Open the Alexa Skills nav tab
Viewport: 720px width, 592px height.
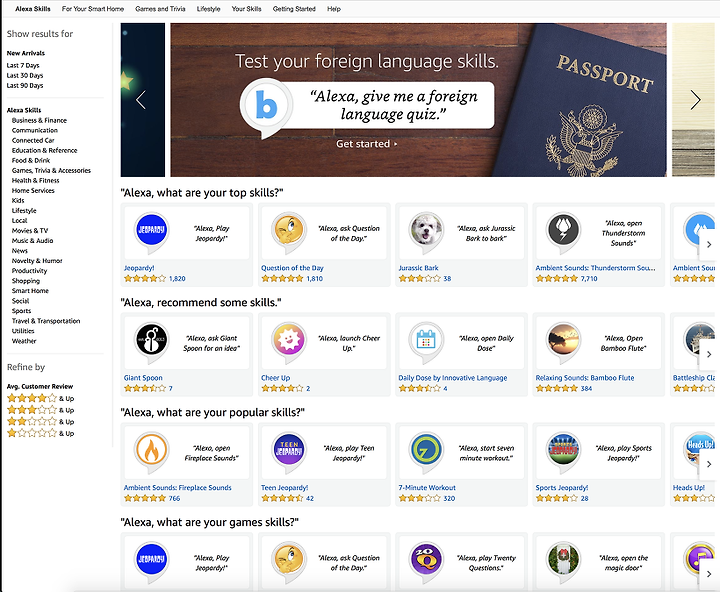click(x=33, y=9)
